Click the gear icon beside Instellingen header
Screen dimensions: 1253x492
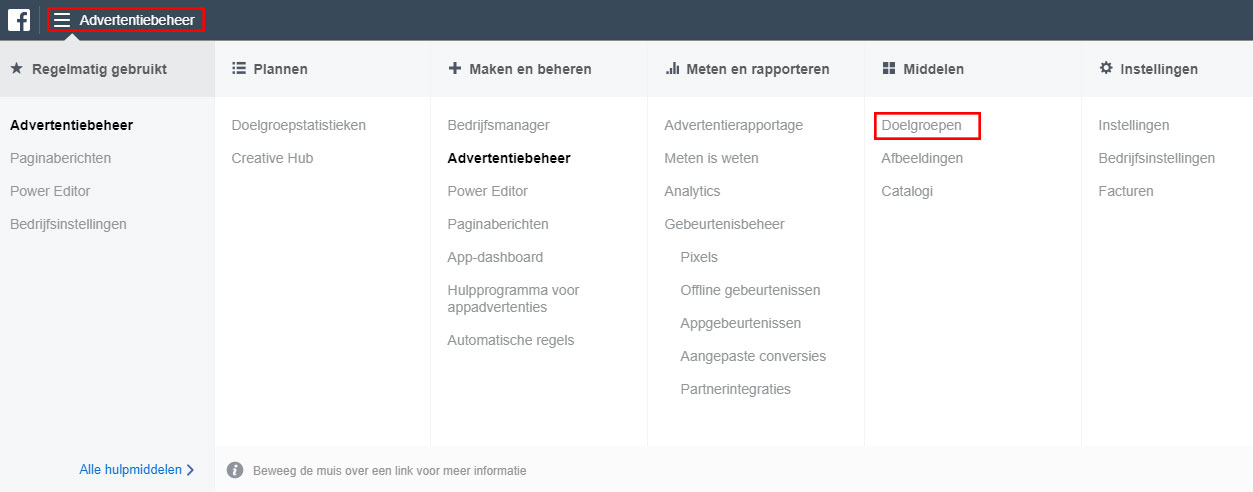point(1106,69)
